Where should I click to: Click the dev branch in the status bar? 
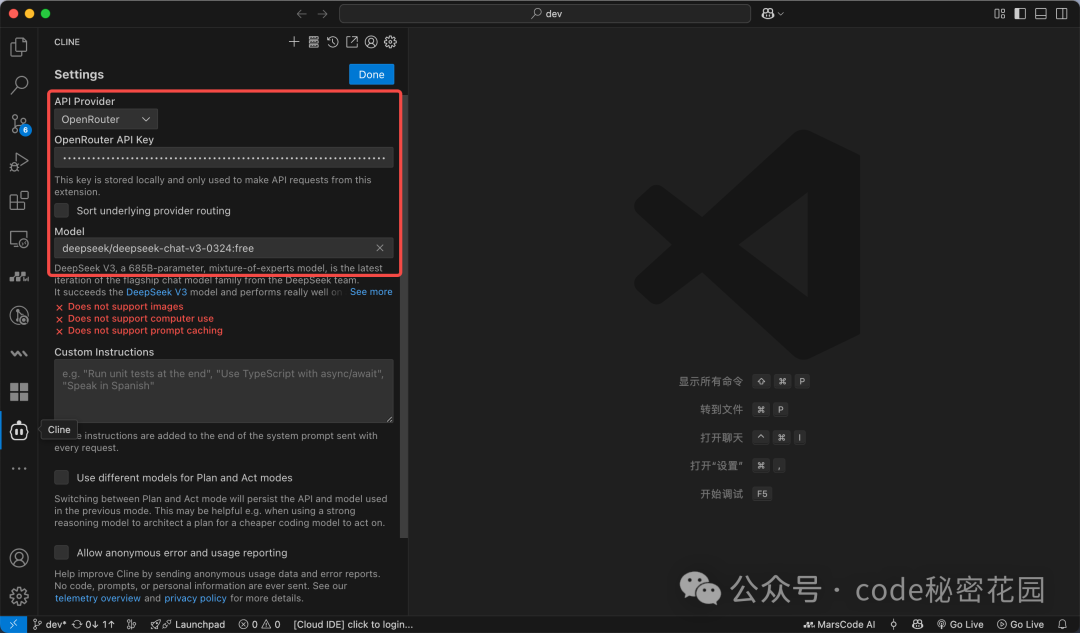[48, 624]
